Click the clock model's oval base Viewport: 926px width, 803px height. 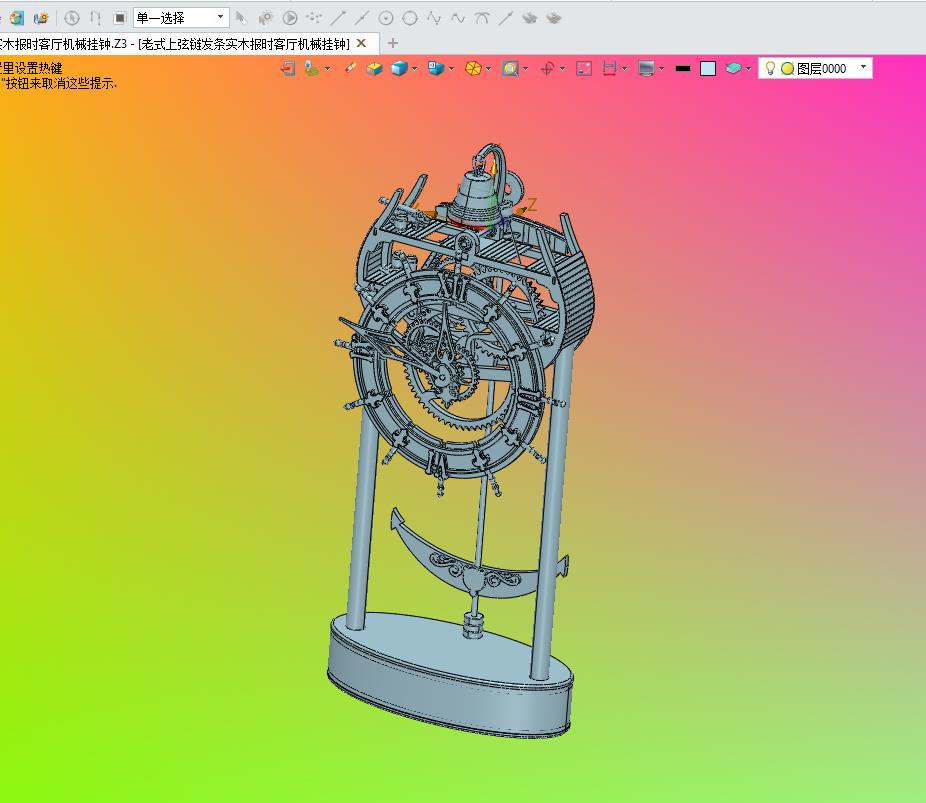pyautogui.click(x=449, y=676)
